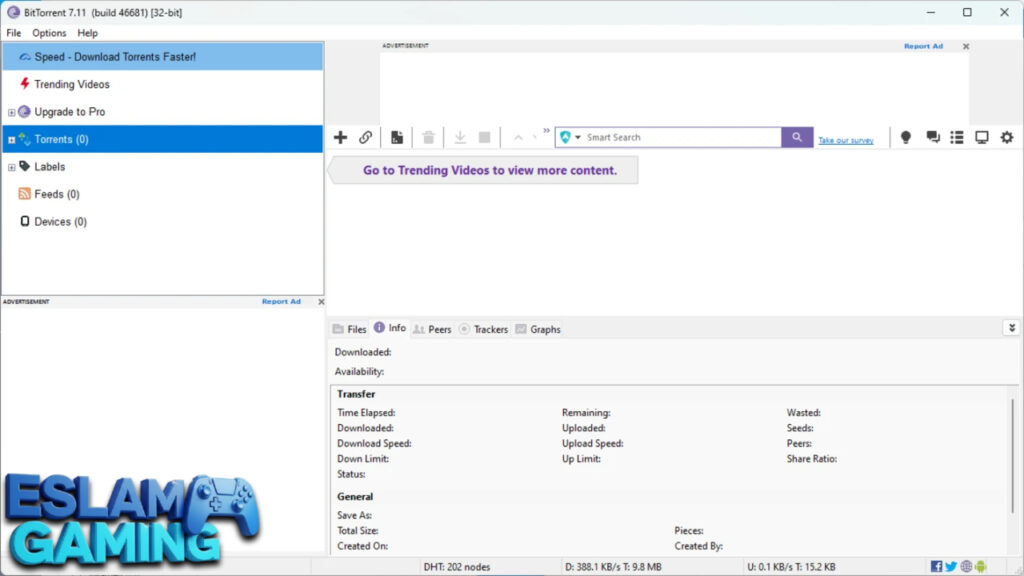Viewport: 1024px width, 576px height.
Task: Toggle the detailed list view icon
Action: (x=957, y=137)
